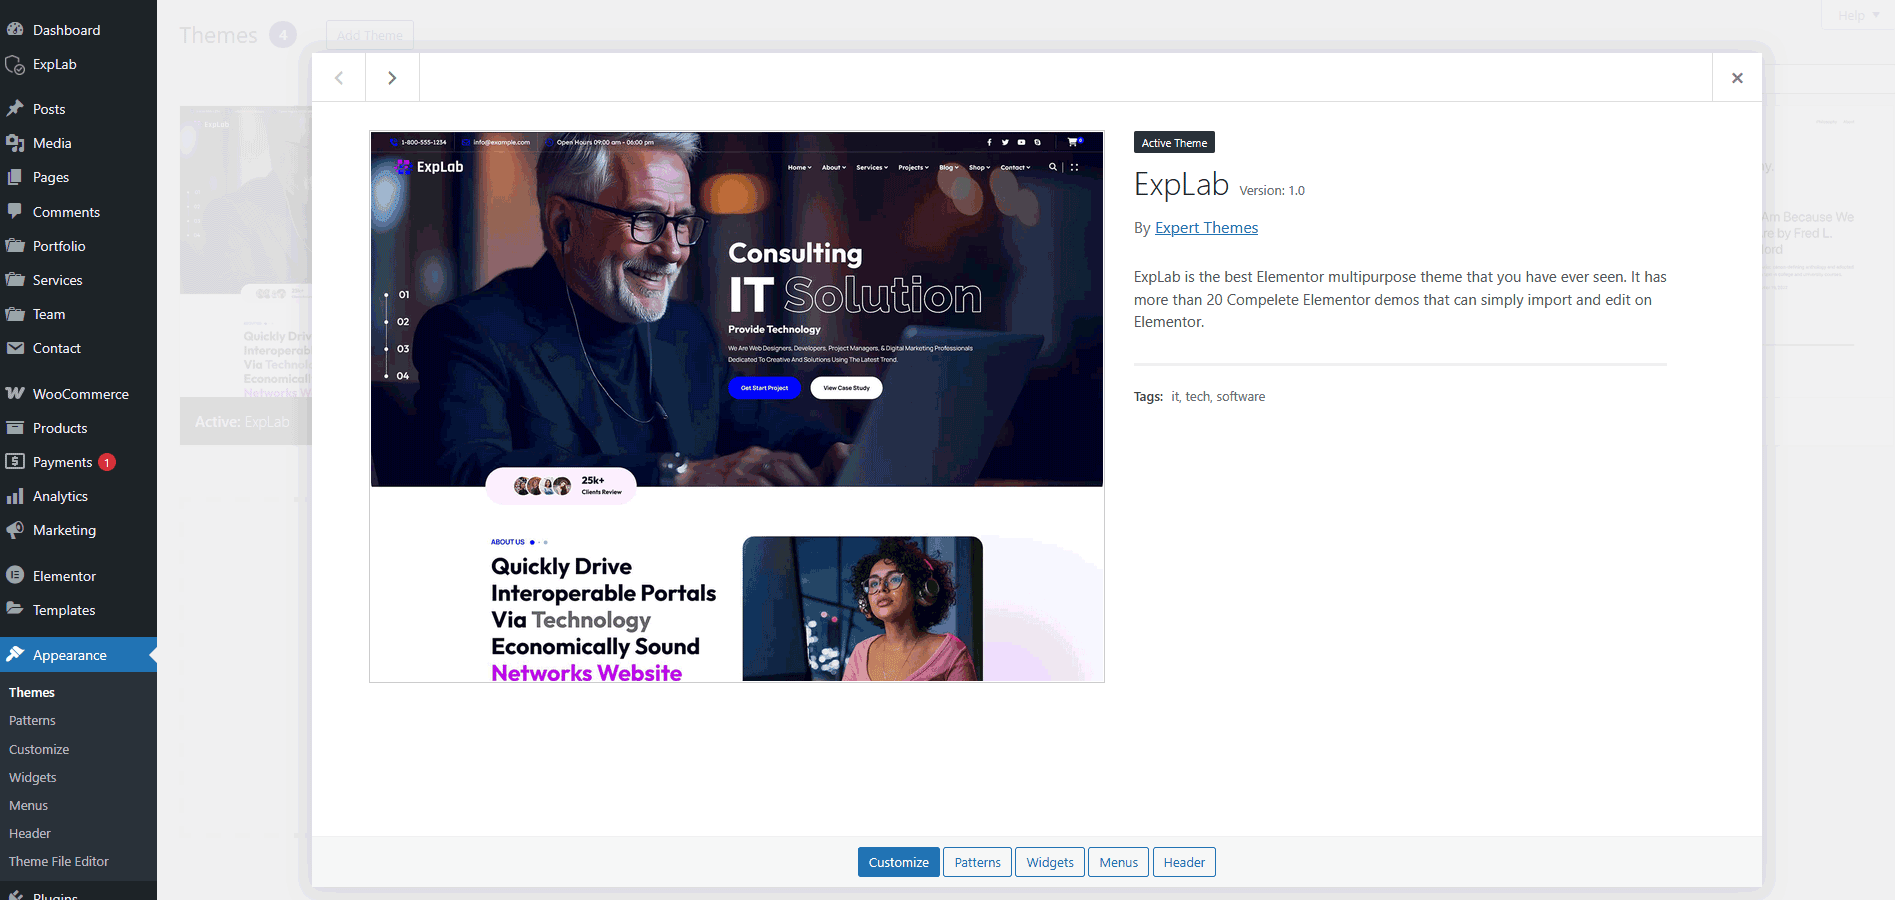Click the ExpLab theme screenshot preview
Image resolution: width=1895 pixels, height=900 pixels.
(x=737, y=407)
